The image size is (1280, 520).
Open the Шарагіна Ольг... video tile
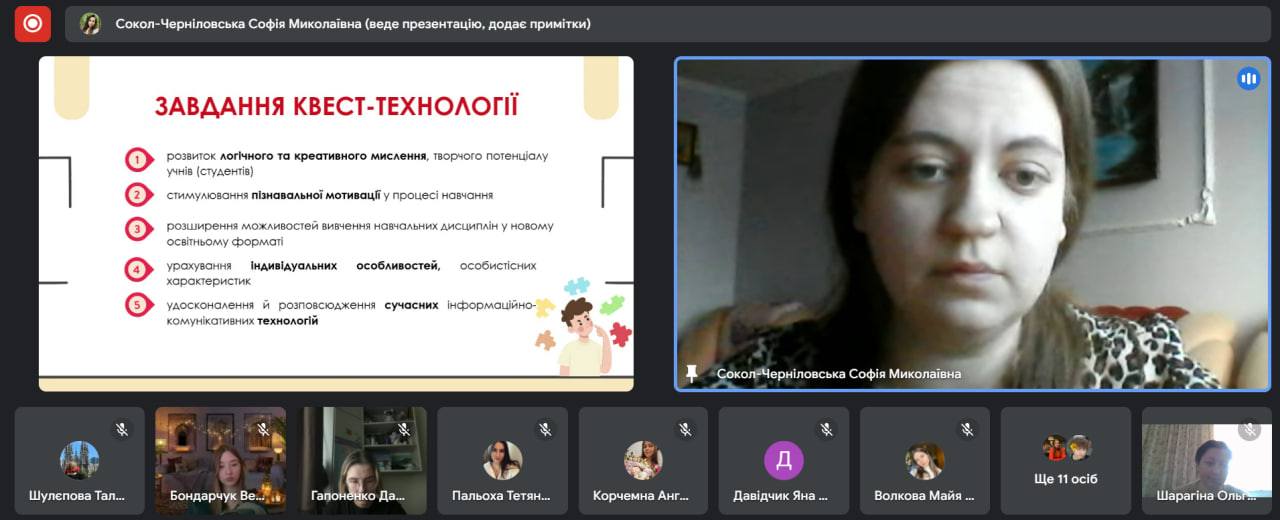[1207, 461]
